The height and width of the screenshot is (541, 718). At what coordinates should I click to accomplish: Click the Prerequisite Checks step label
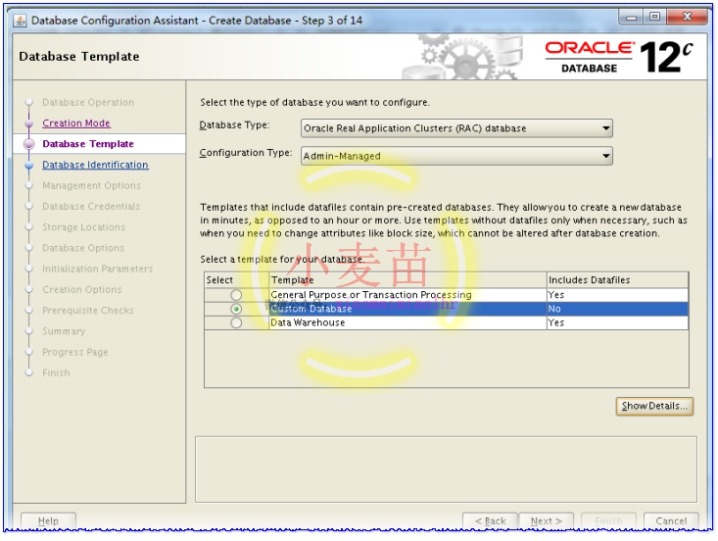88,311
